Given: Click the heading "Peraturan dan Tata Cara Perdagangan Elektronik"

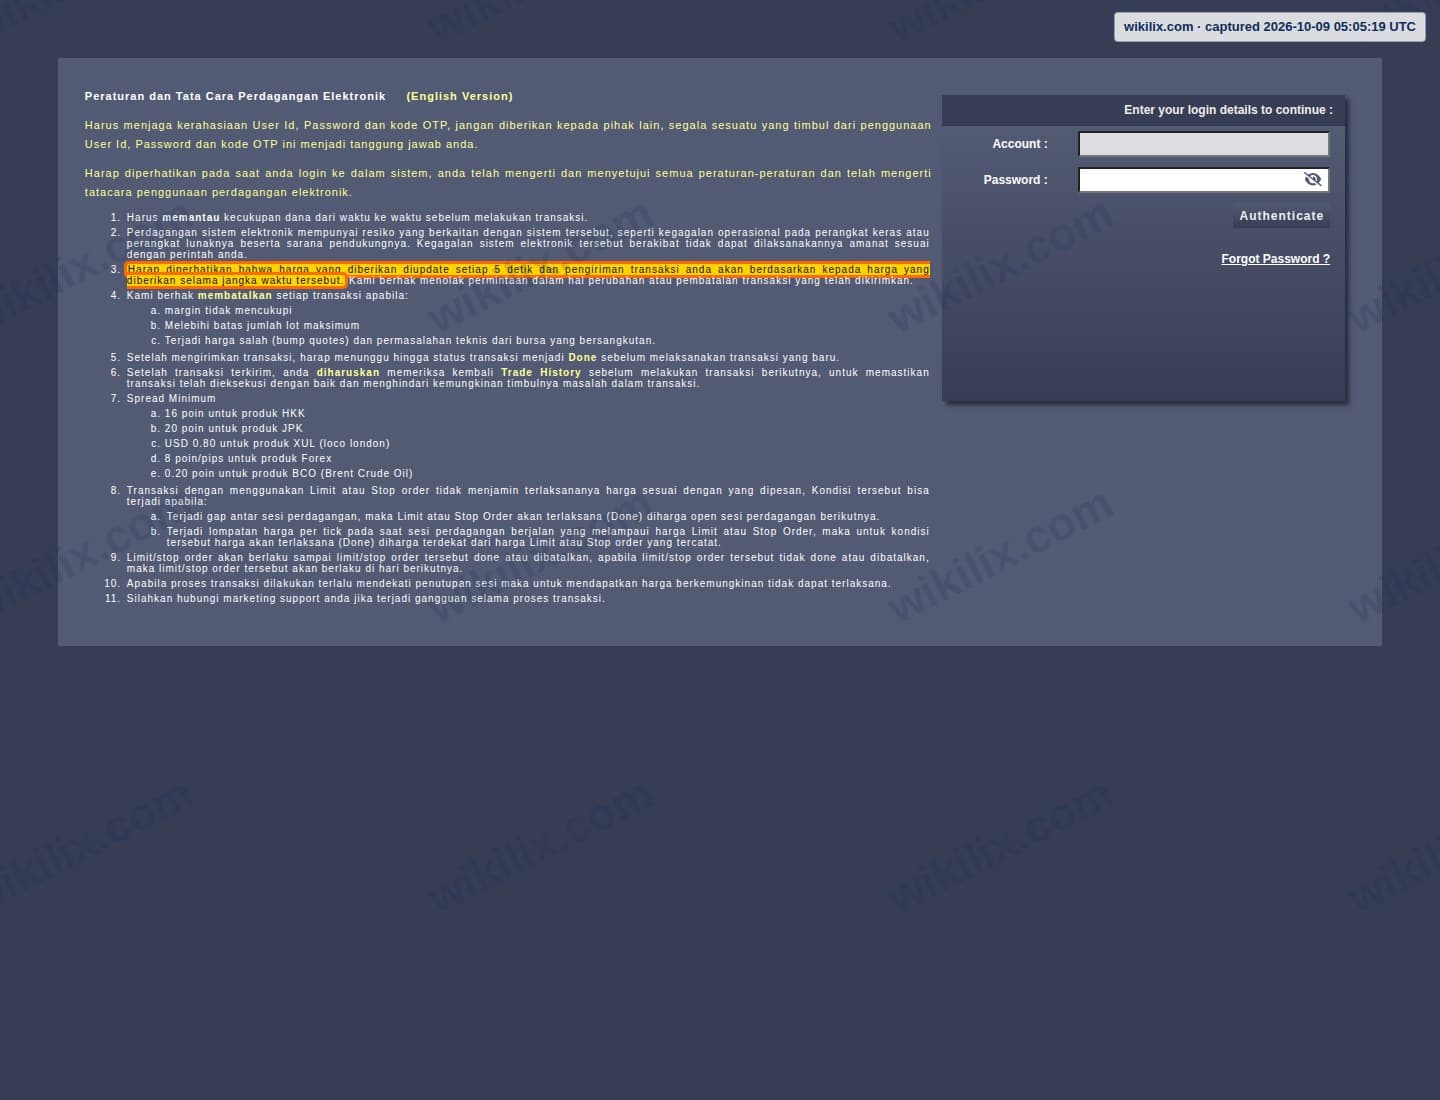Looking at the screenshot, I should 235,97.
